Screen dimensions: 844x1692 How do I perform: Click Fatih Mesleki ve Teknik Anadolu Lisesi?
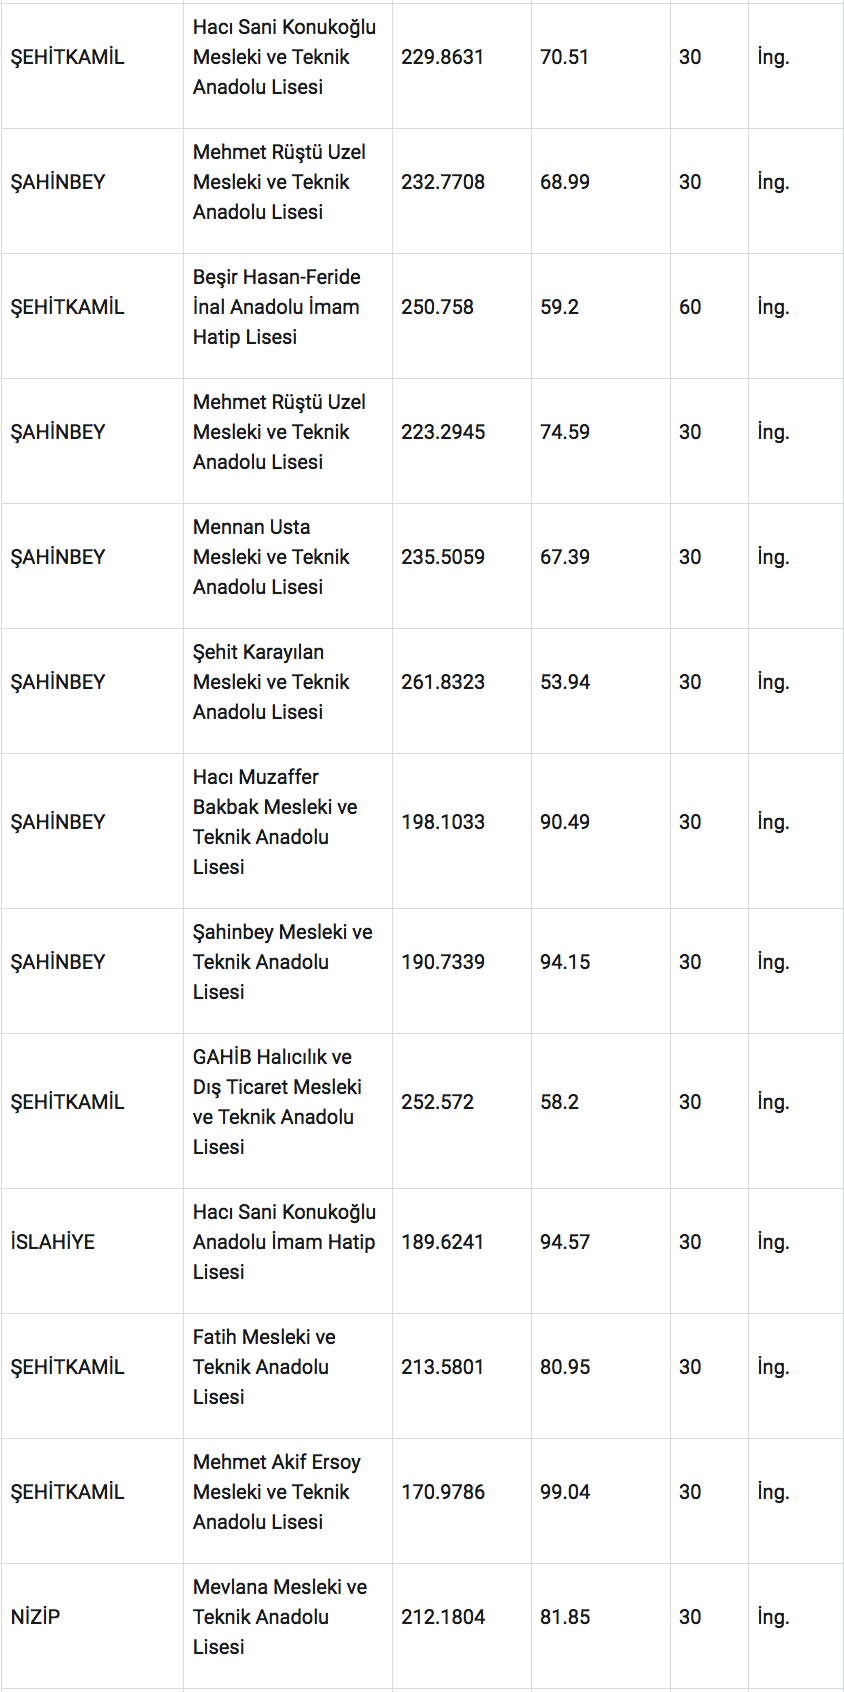(x=264, y=1367)
